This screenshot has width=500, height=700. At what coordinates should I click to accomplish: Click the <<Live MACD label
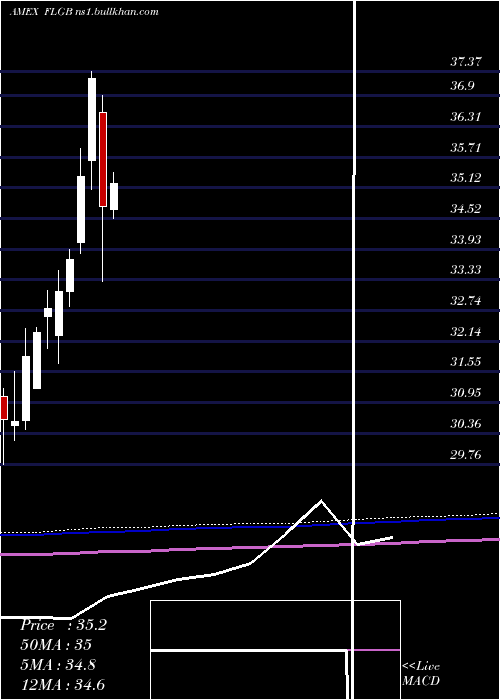[x=421, y=674]
